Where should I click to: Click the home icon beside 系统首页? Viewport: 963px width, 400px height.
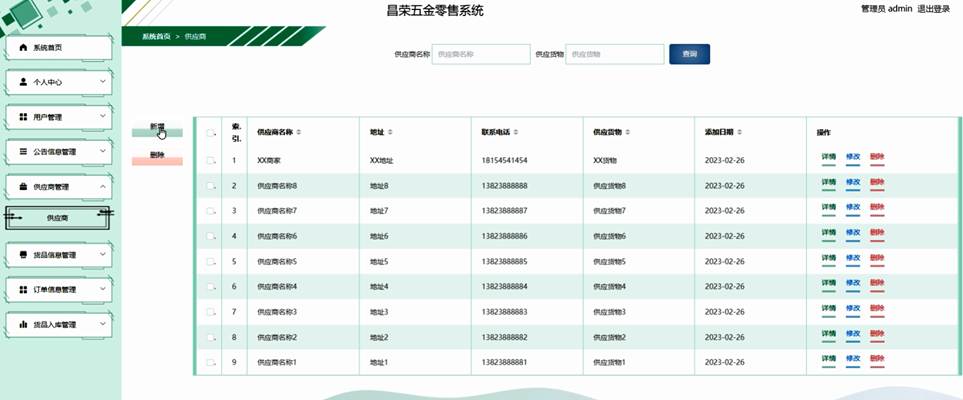[x=23, y=47]
